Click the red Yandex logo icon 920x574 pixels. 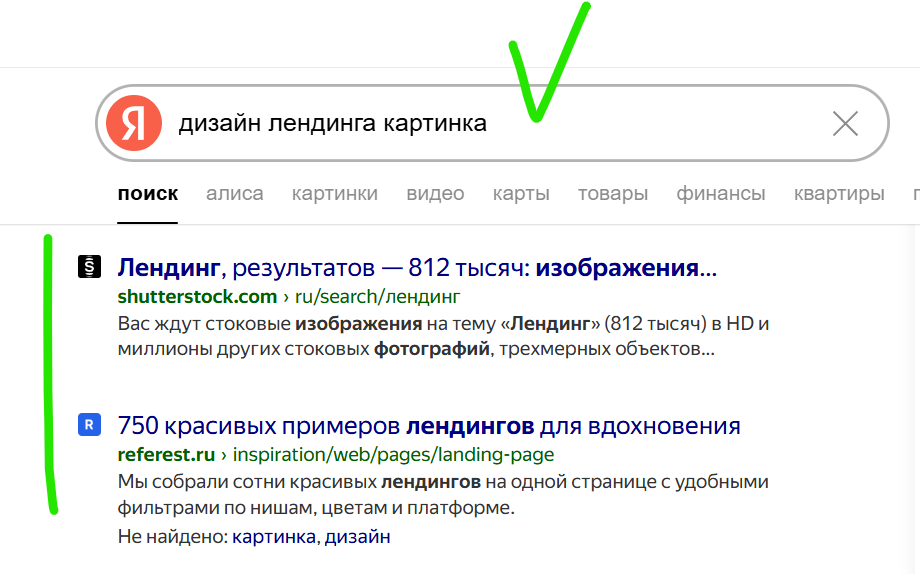pos(134,123)
